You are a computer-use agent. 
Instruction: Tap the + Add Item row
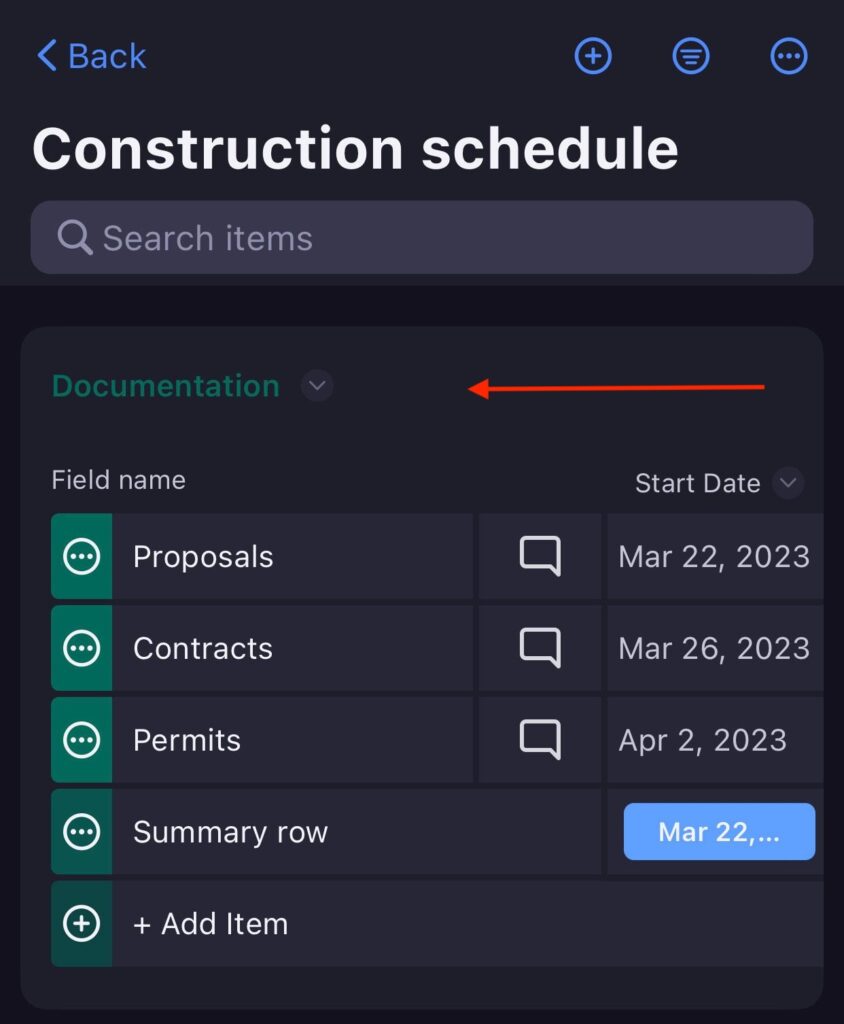tap(211, 924)
